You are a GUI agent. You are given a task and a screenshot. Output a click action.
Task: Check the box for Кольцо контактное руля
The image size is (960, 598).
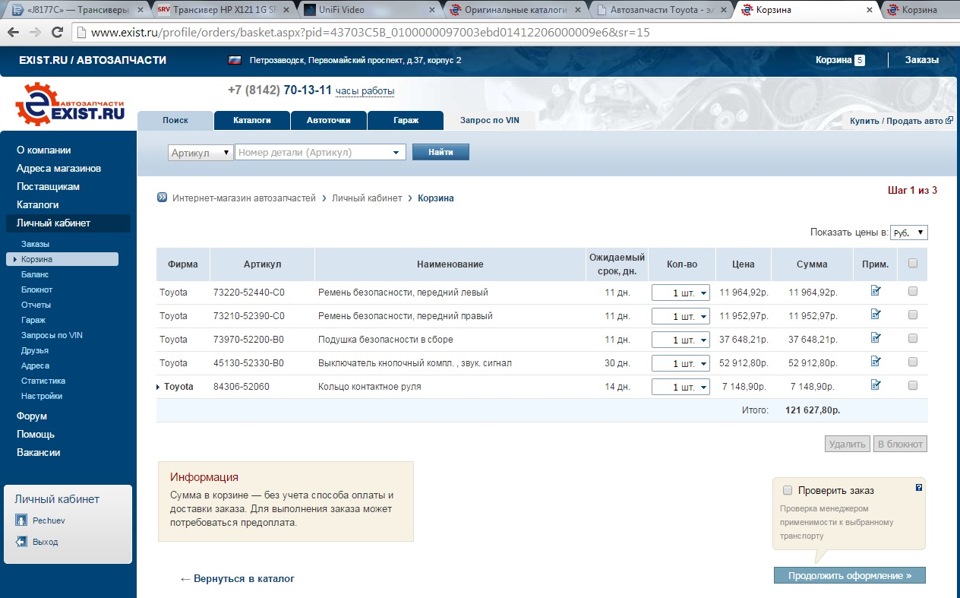tap(913, 386)
